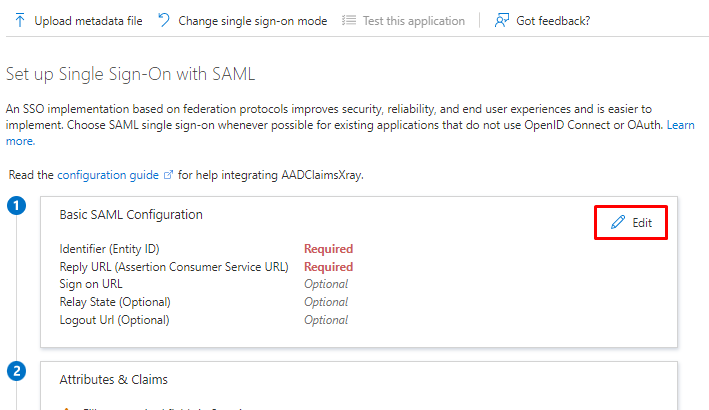Click the Upload metadata file arrow icon
The height and width of the screenshot is (410, 709).
[x=19, y=21]
